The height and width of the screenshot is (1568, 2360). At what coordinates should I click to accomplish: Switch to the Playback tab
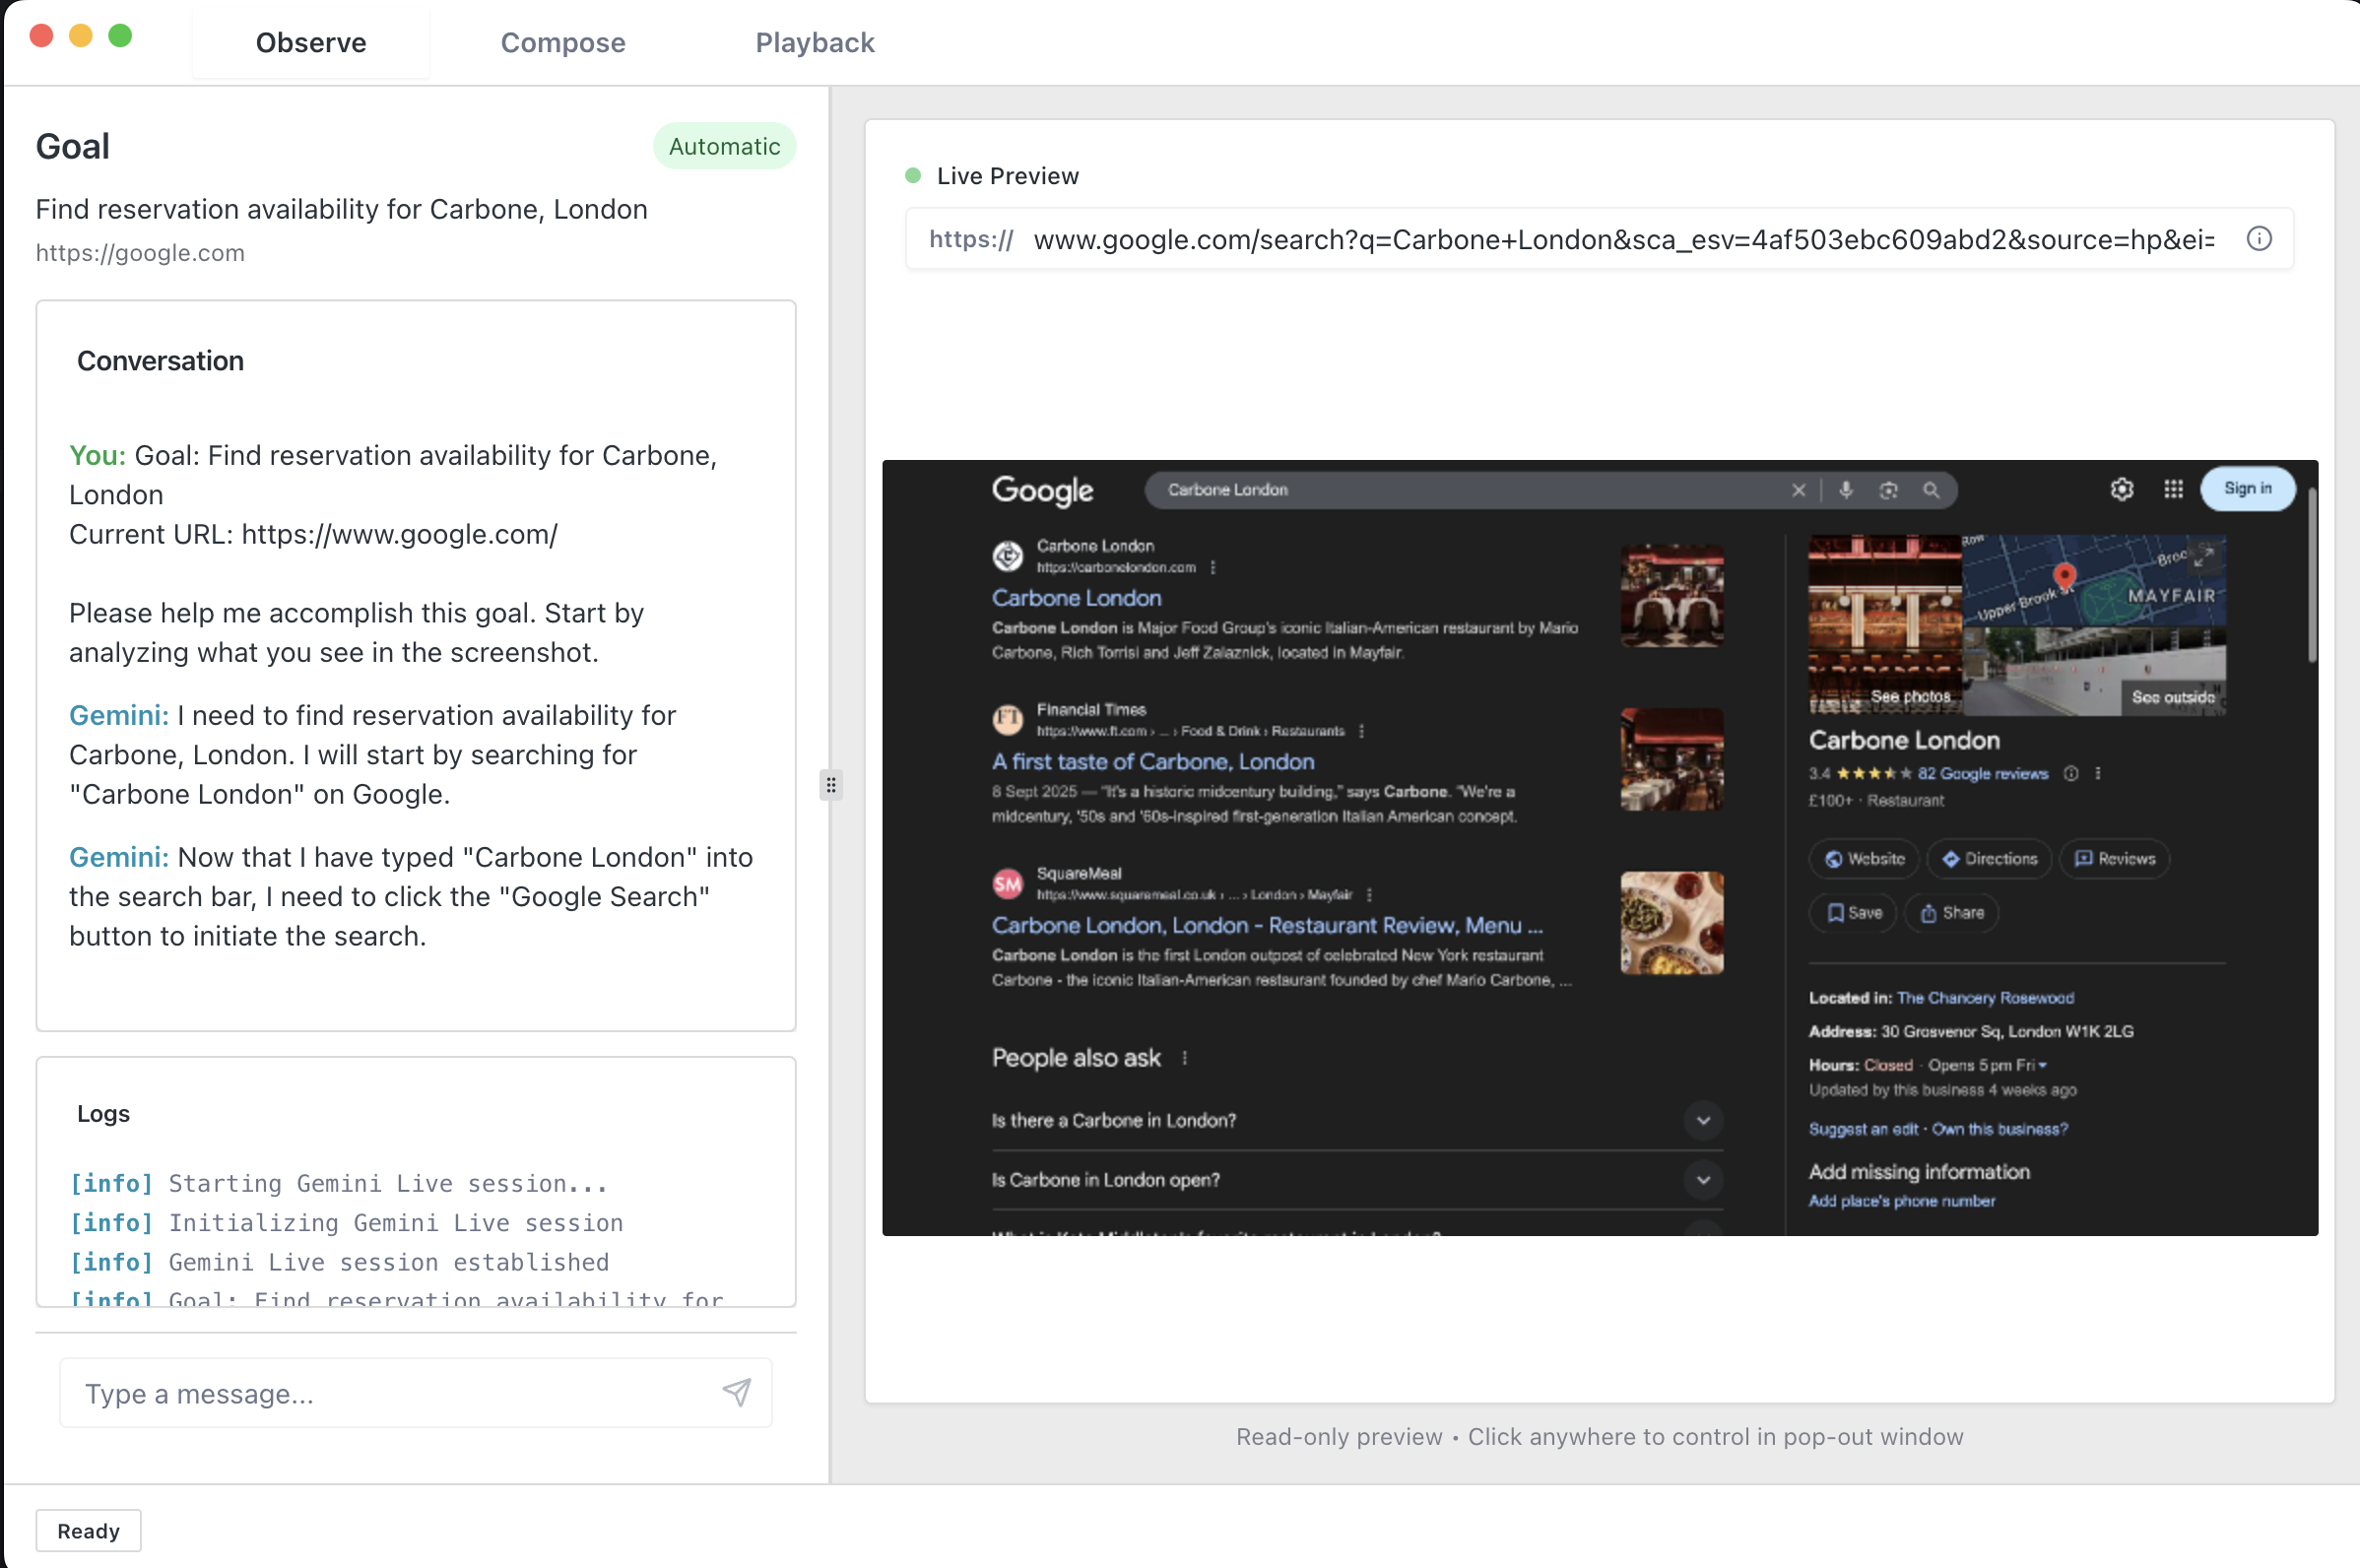[x=814, y=42]
